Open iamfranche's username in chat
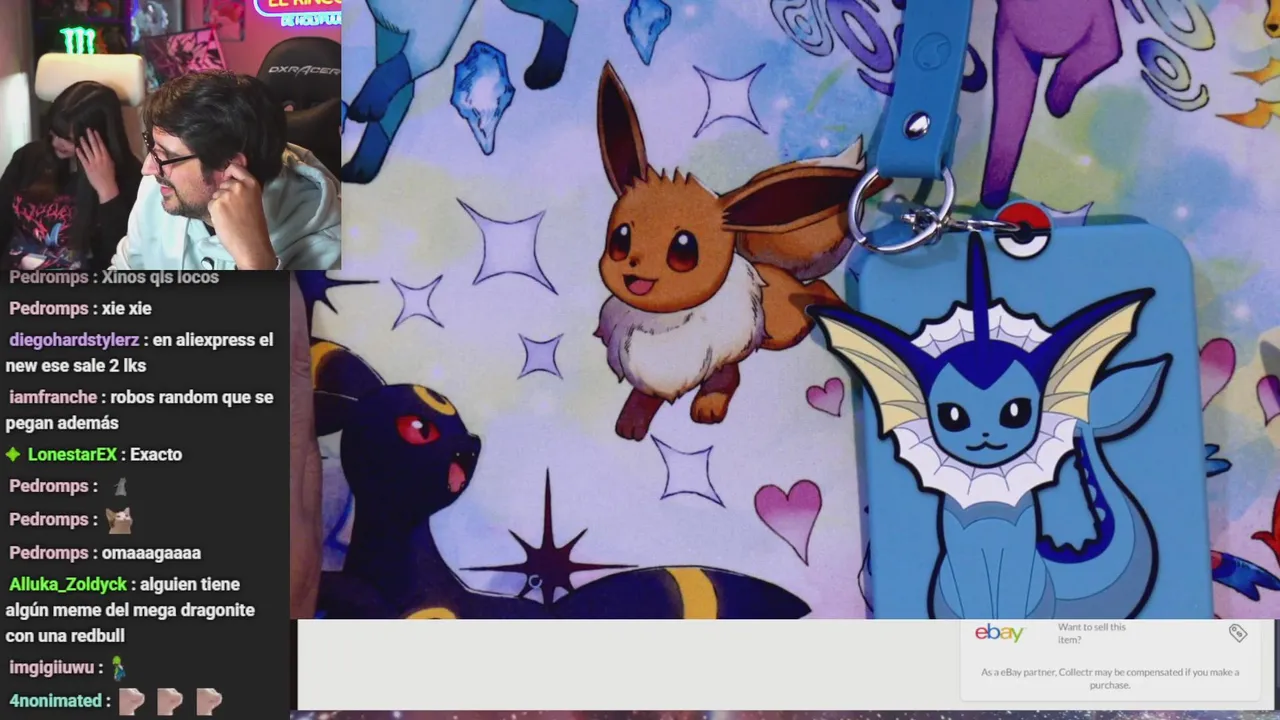 pyautogui.click(x=53, y=397)
